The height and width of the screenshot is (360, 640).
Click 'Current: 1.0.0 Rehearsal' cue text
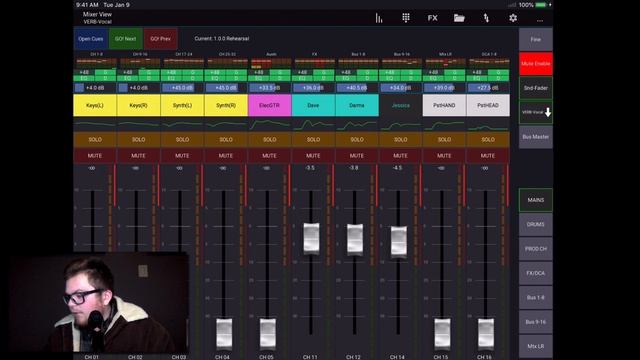(222, 38)
